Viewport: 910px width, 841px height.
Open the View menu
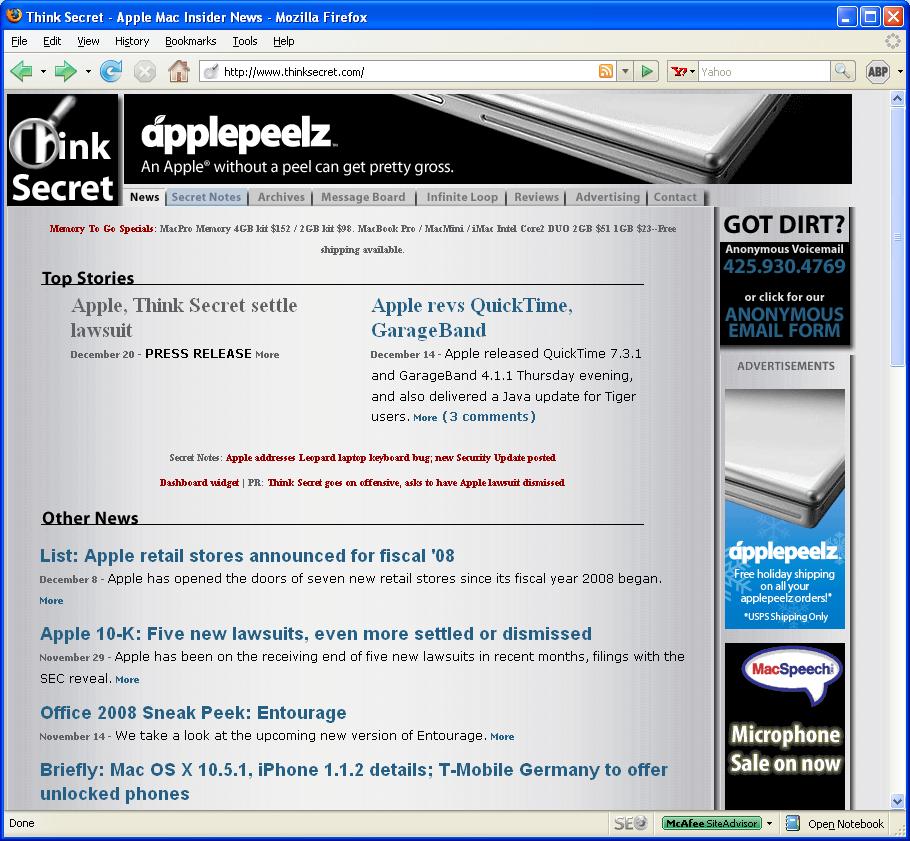[88, 41]
